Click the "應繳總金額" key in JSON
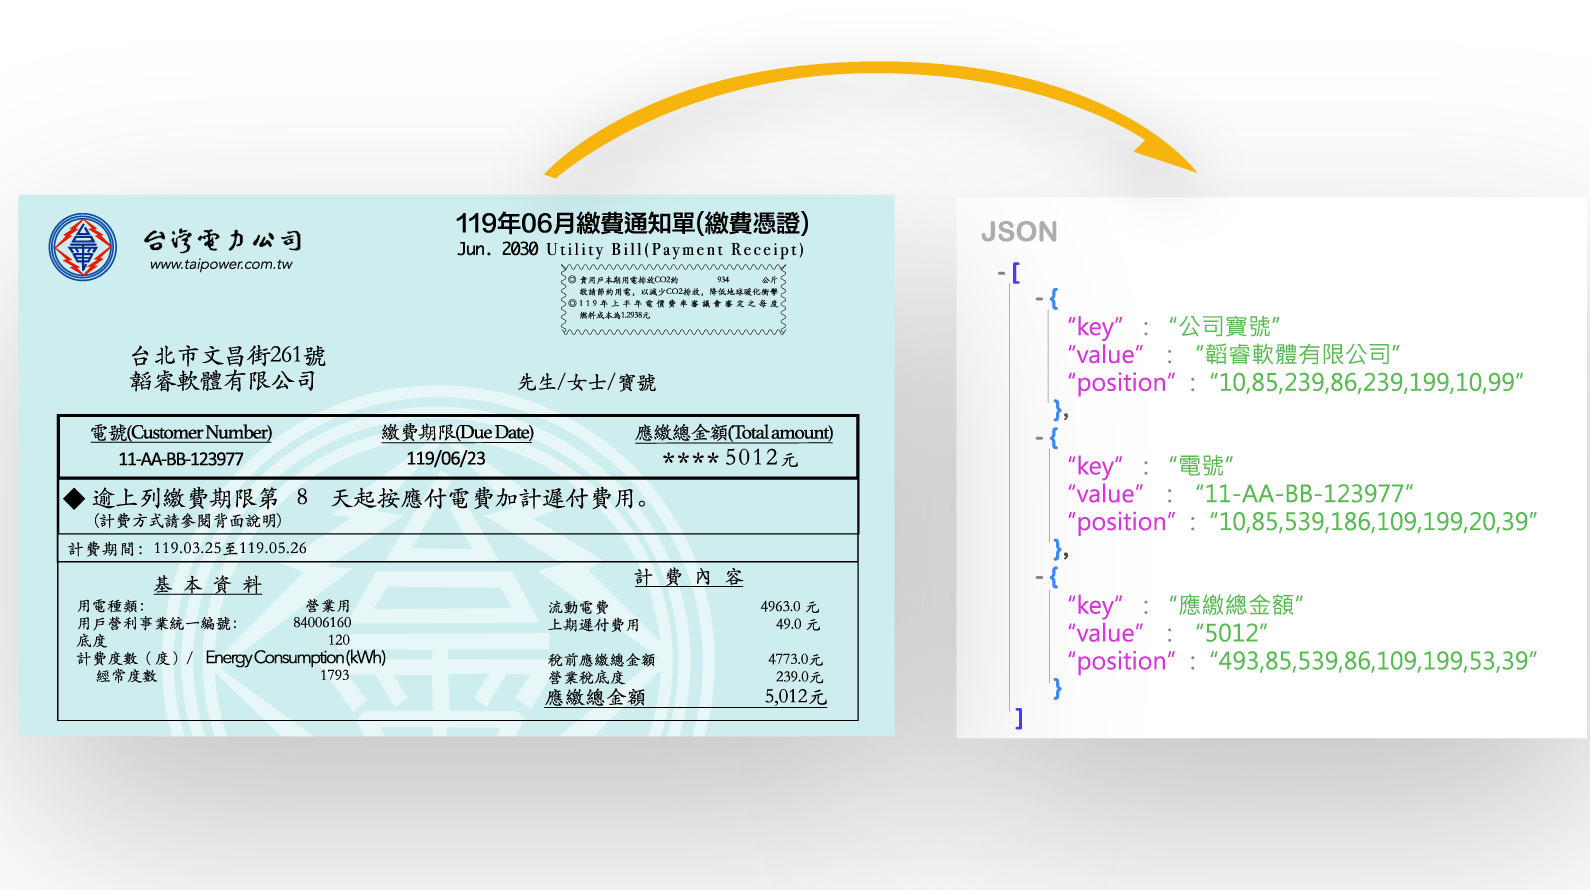Screen dimensions: 1590x890 coord(1236,605)
